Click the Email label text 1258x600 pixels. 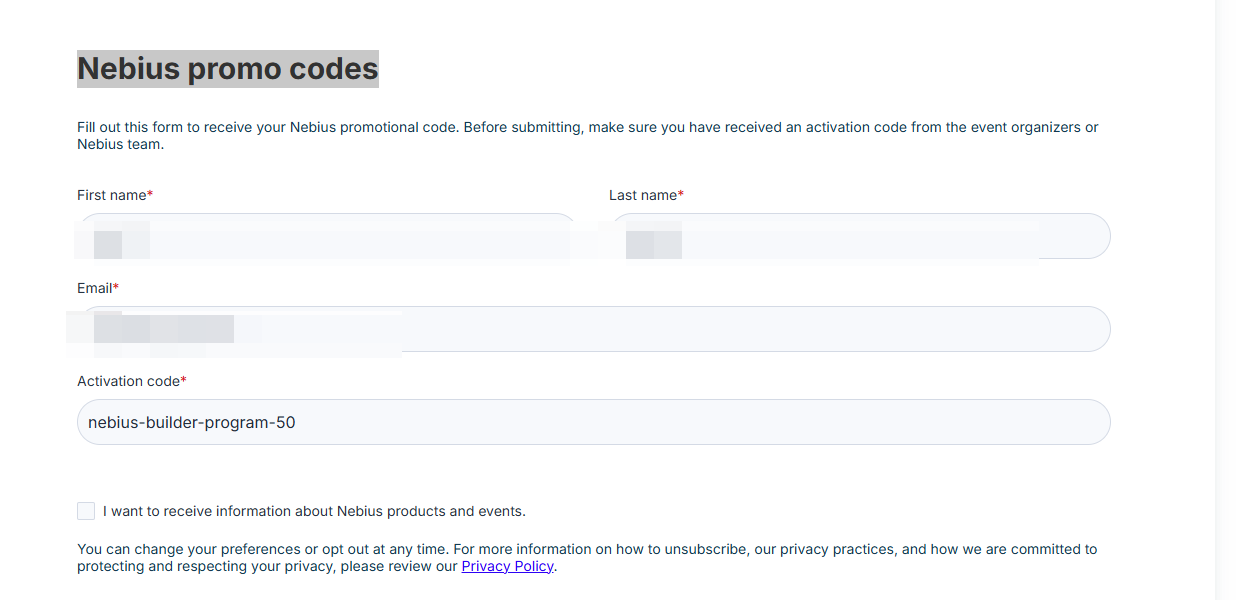(94, 288)
